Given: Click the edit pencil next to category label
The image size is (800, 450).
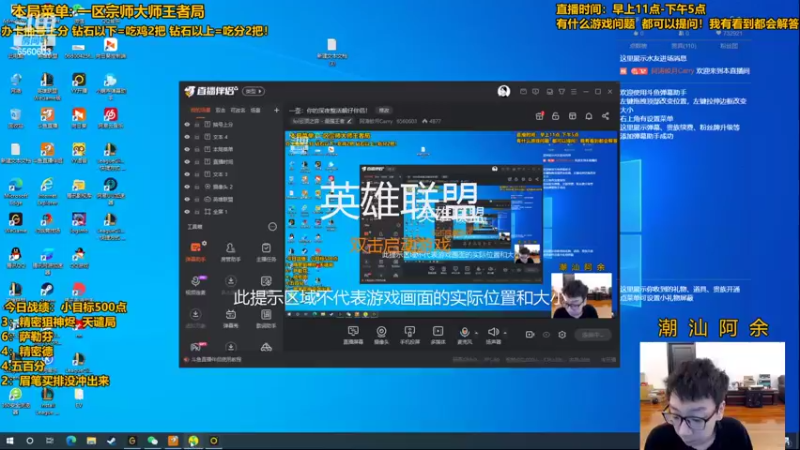Looking at the screenshot, I should click(349, 121).
